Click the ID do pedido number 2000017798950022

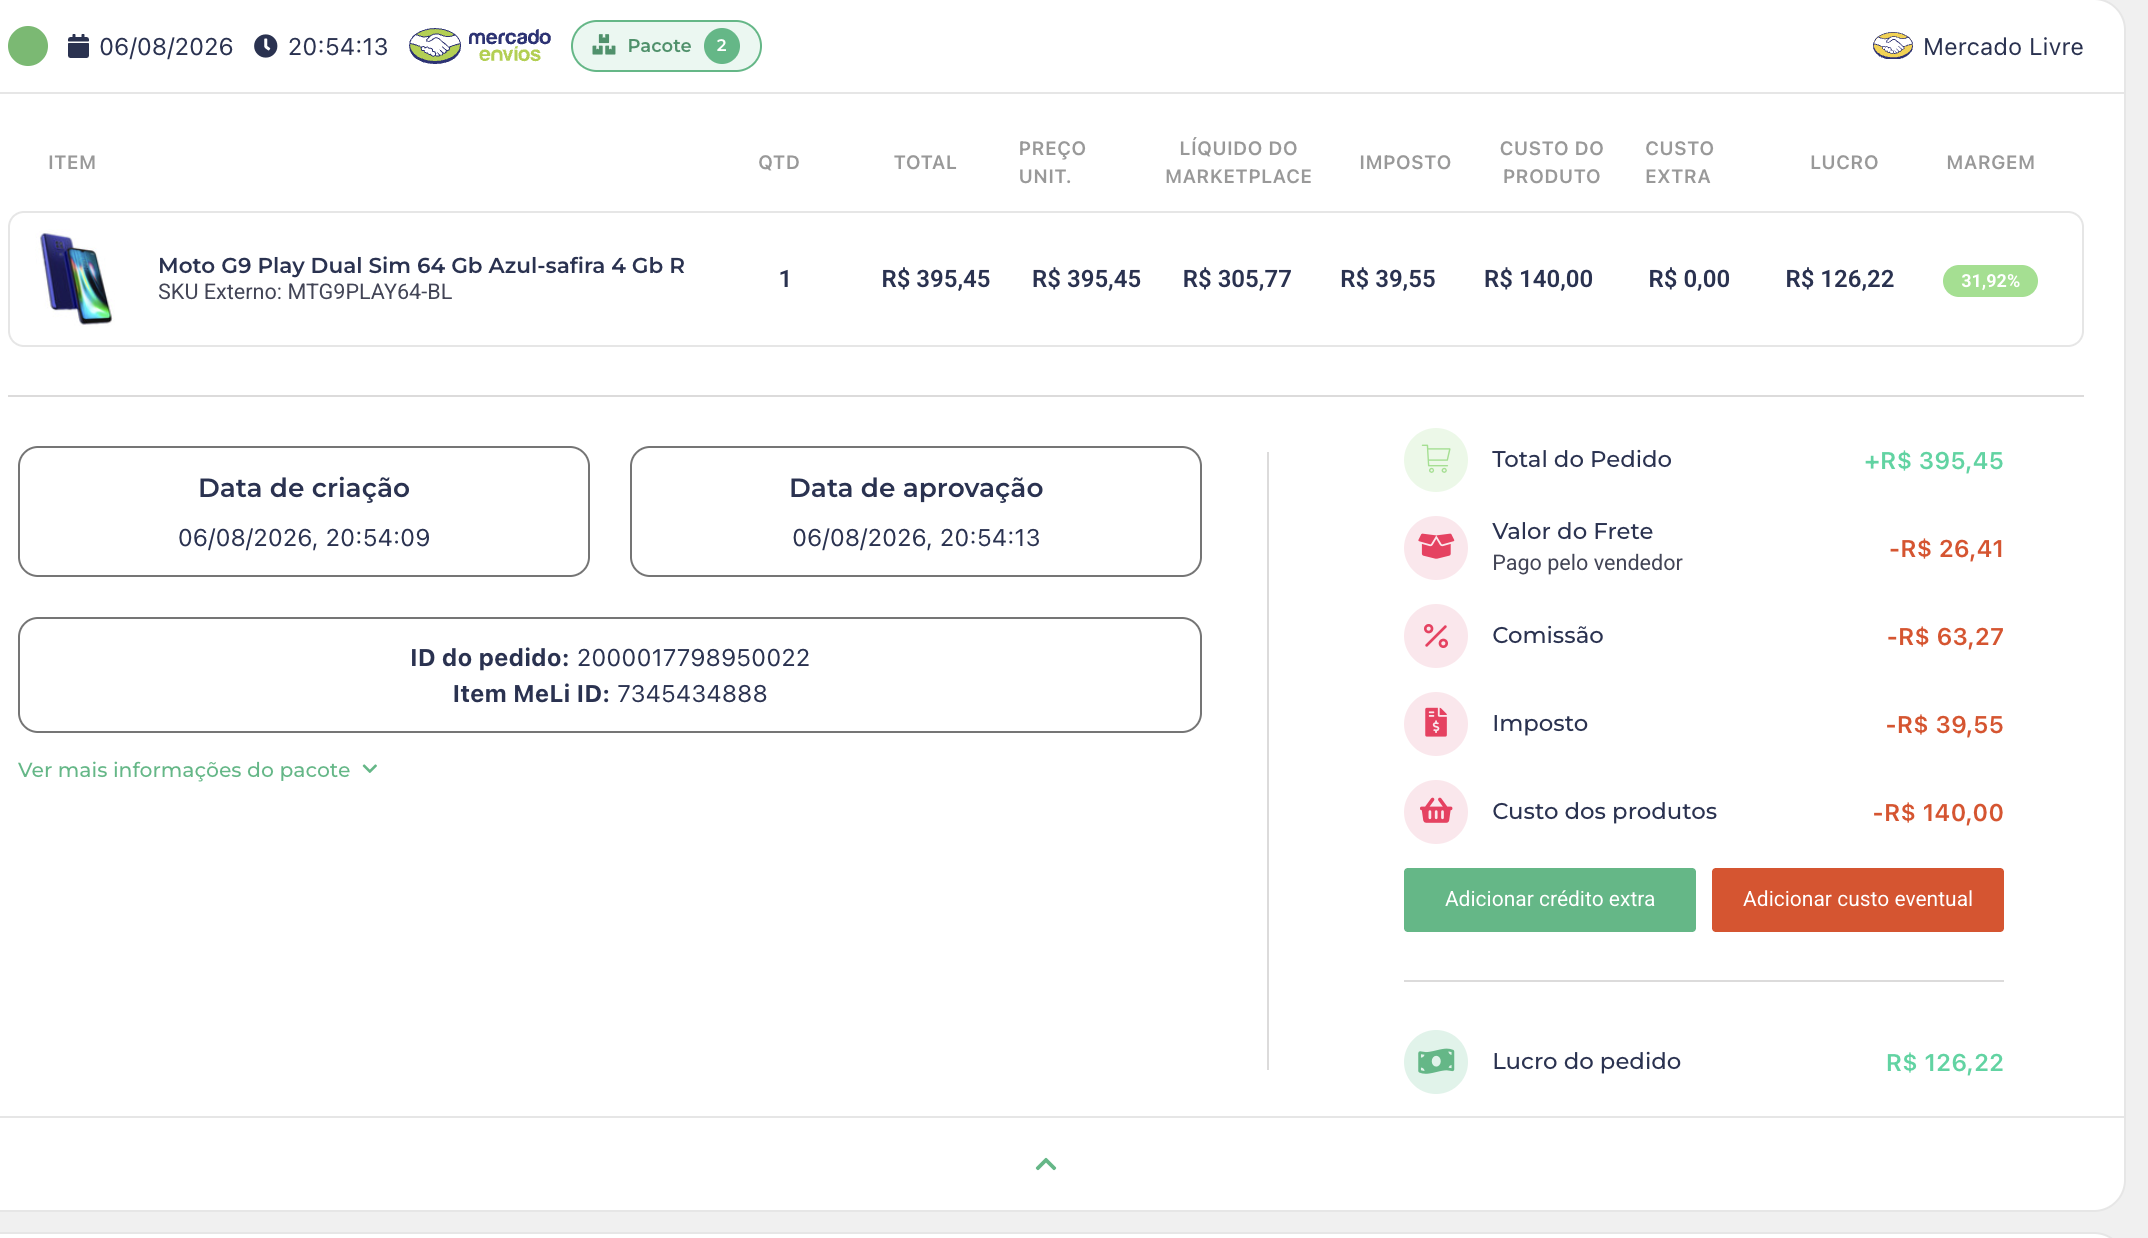point(693,658)
